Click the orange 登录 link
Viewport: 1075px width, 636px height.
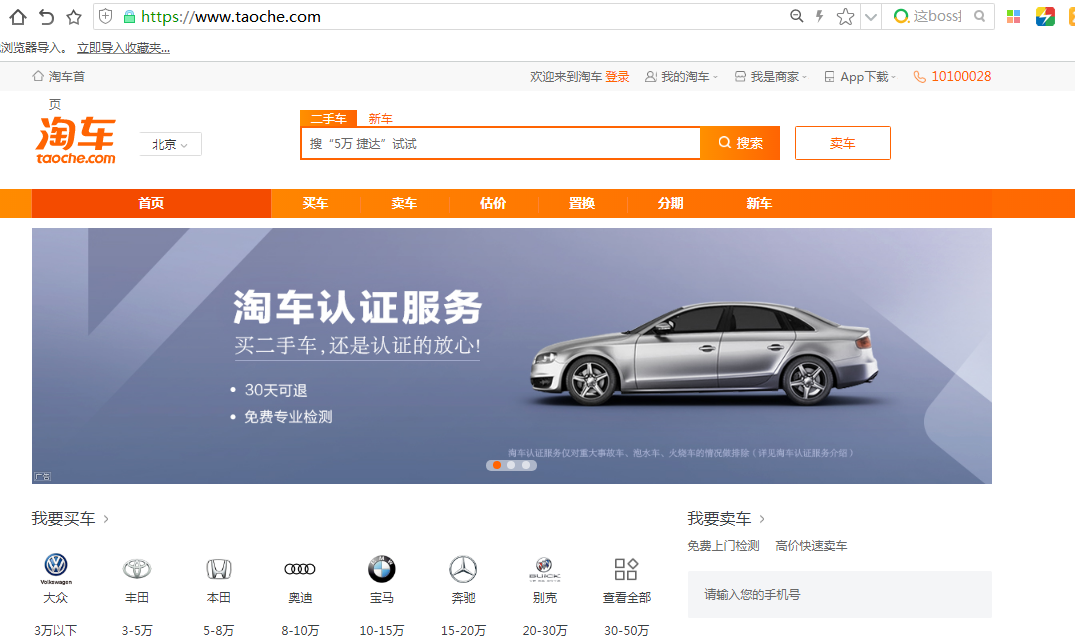coord(617,77)
